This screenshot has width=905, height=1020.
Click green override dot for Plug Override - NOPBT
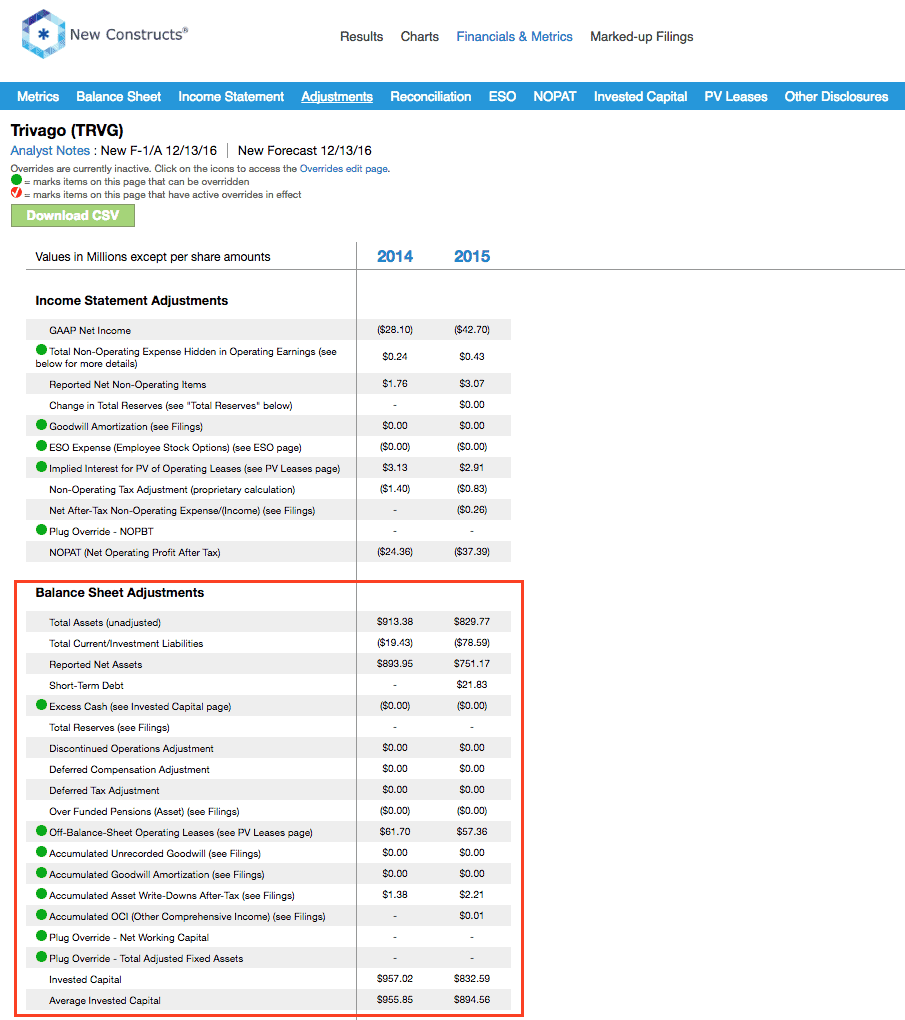pyautogui.click(x=42, y=530)
